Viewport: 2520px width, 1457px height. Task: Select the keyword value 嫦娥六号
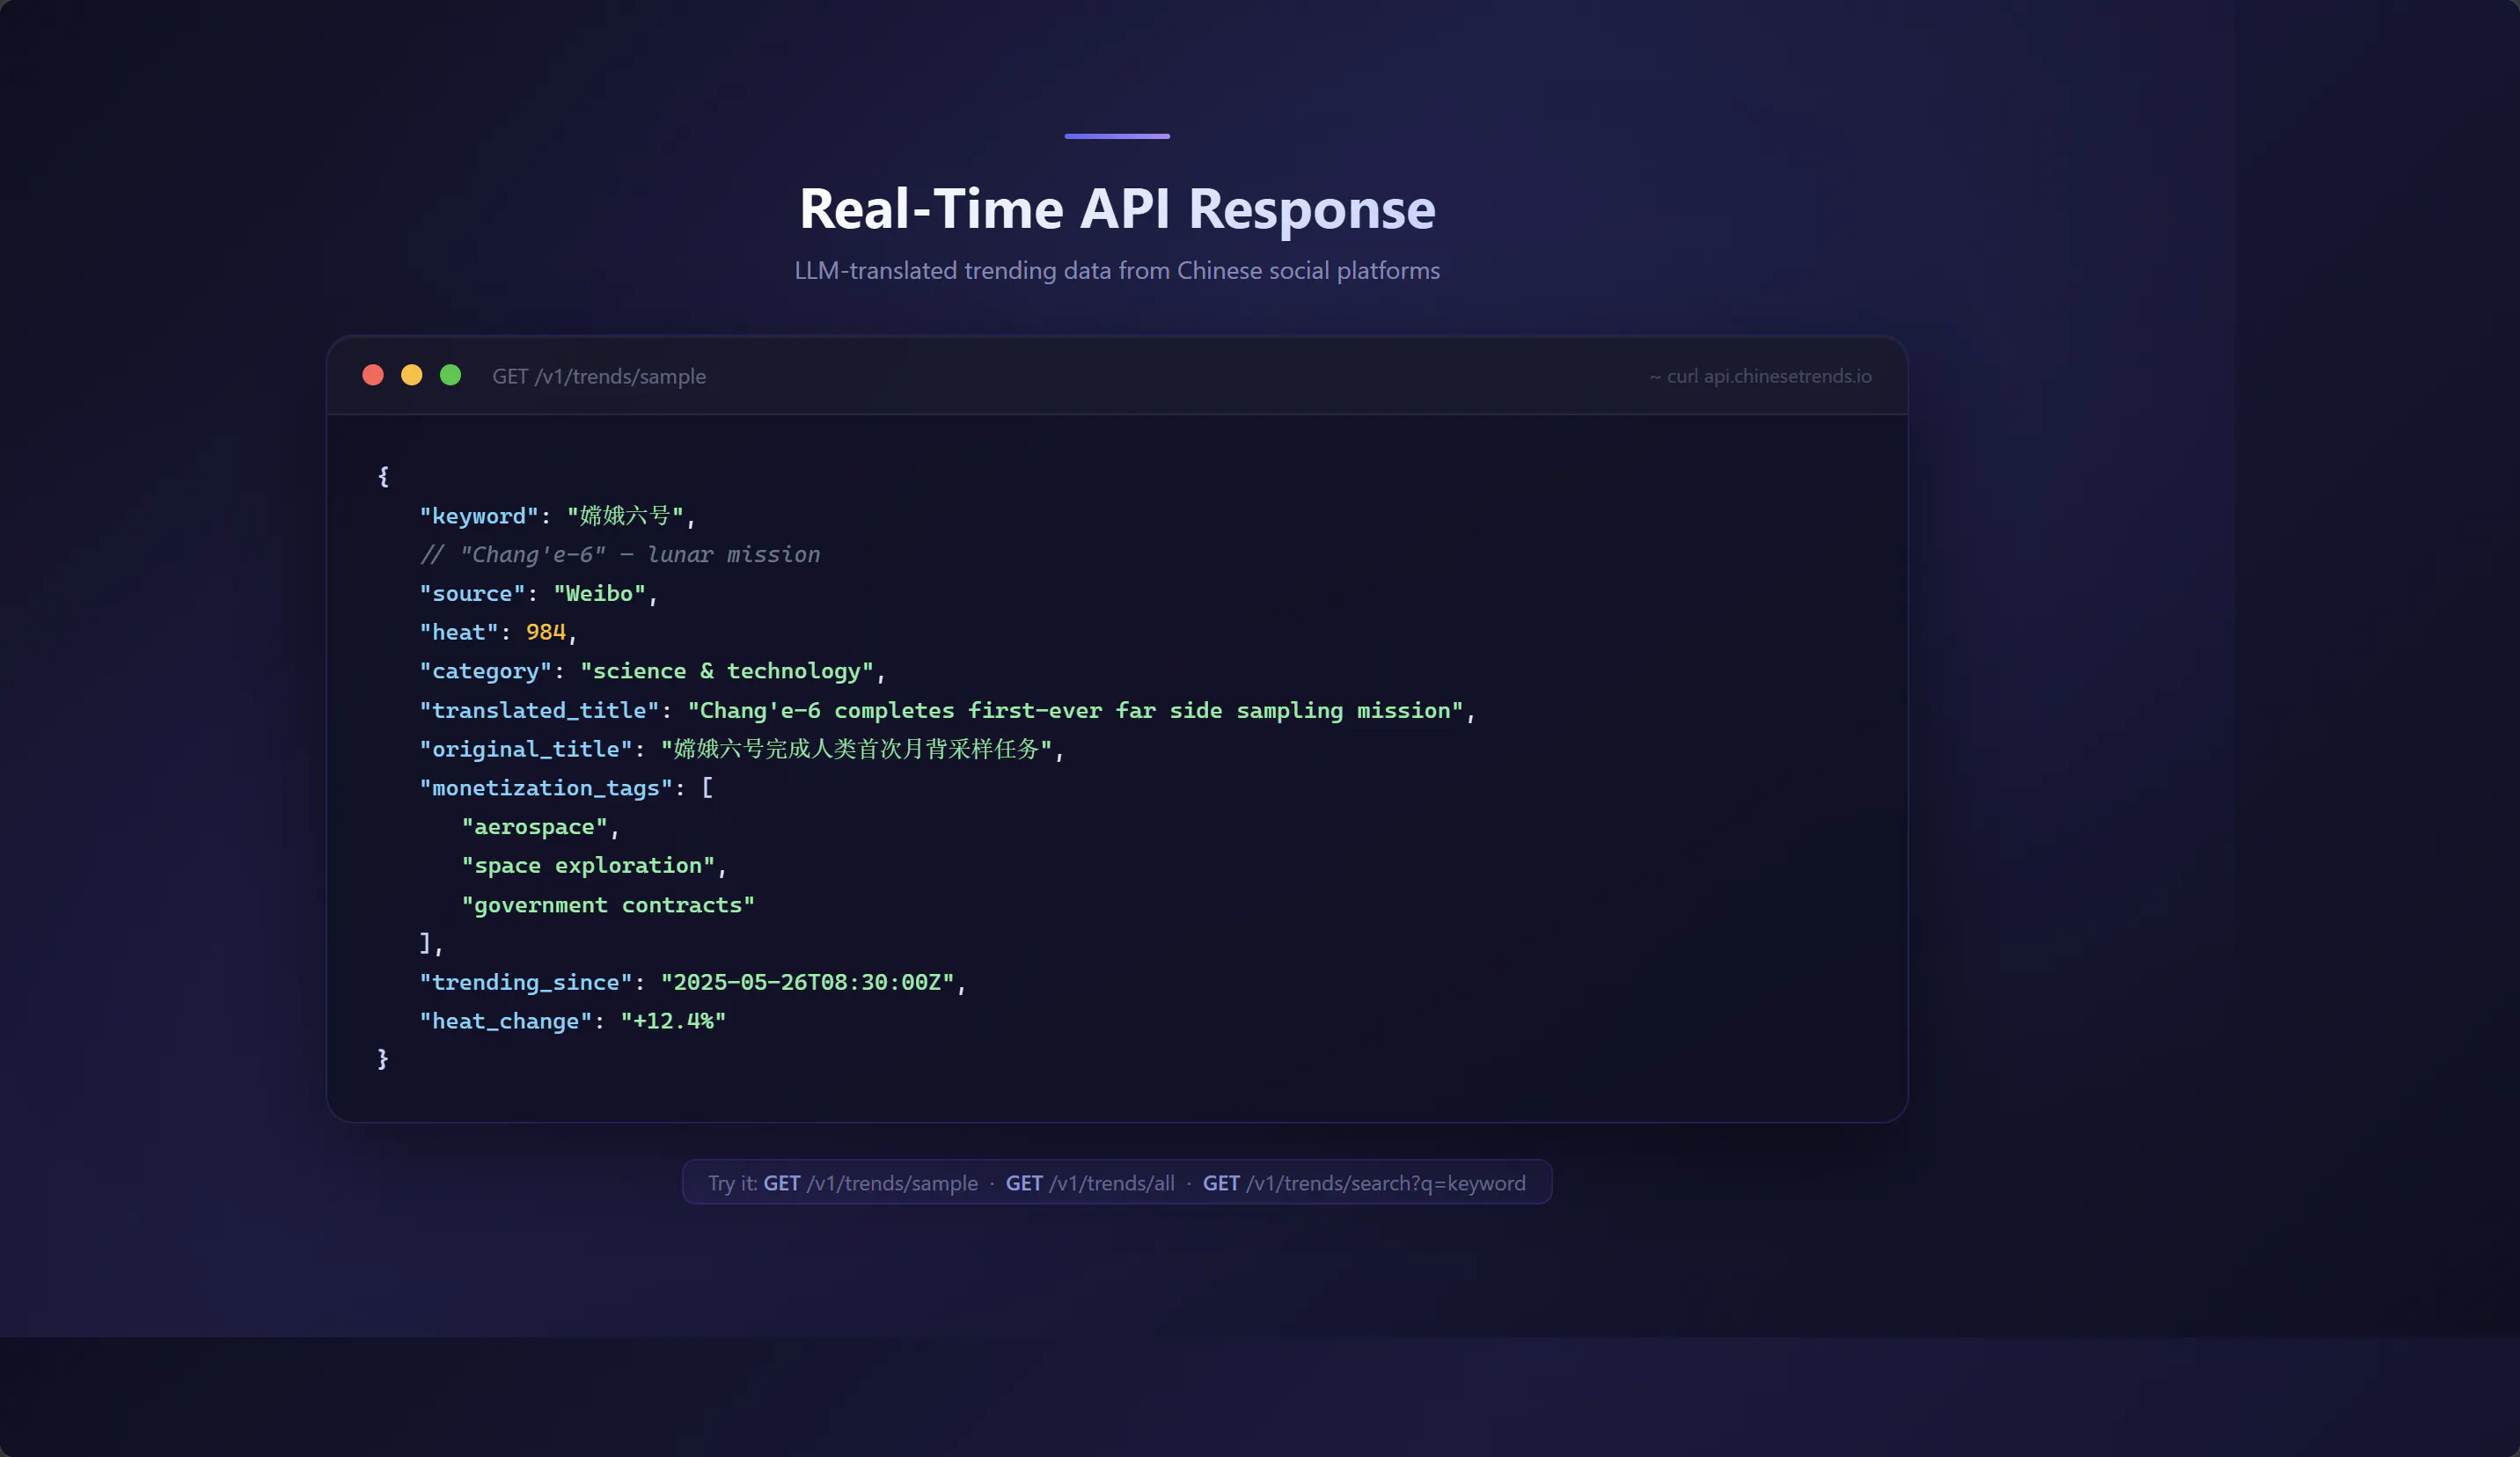pyautogui.click(x=626, y=516)
